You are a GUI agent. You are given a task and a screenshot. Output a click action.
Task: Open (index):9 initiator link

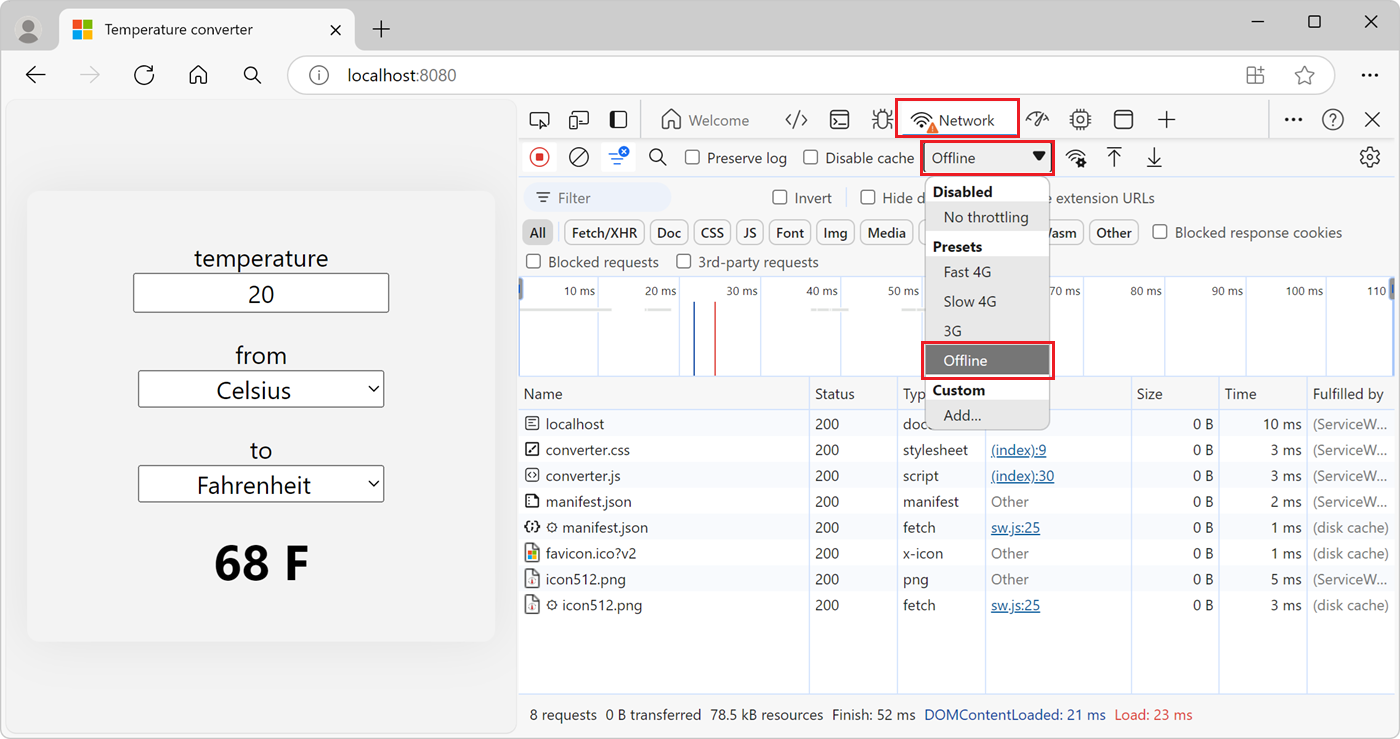[x=1018, y=450]
